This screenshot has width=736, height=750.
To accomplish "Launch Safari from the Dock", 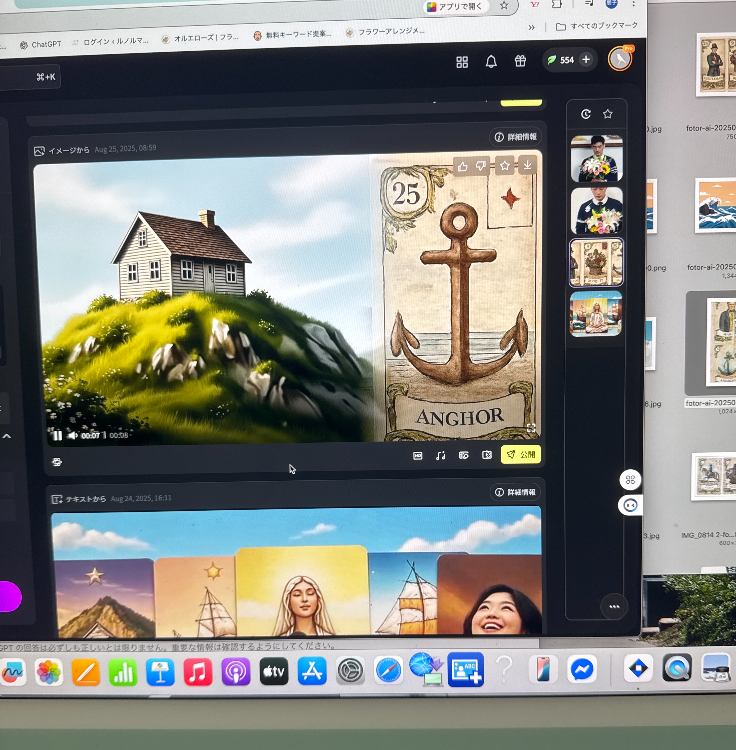I will click(x=388, y=671).
